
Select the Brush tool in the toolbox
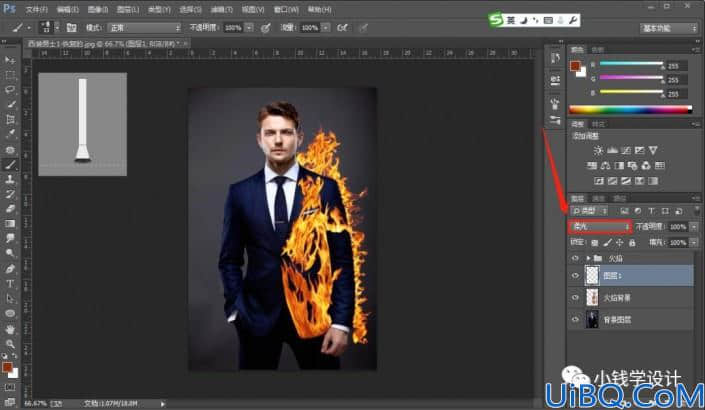tap(10, 165)
